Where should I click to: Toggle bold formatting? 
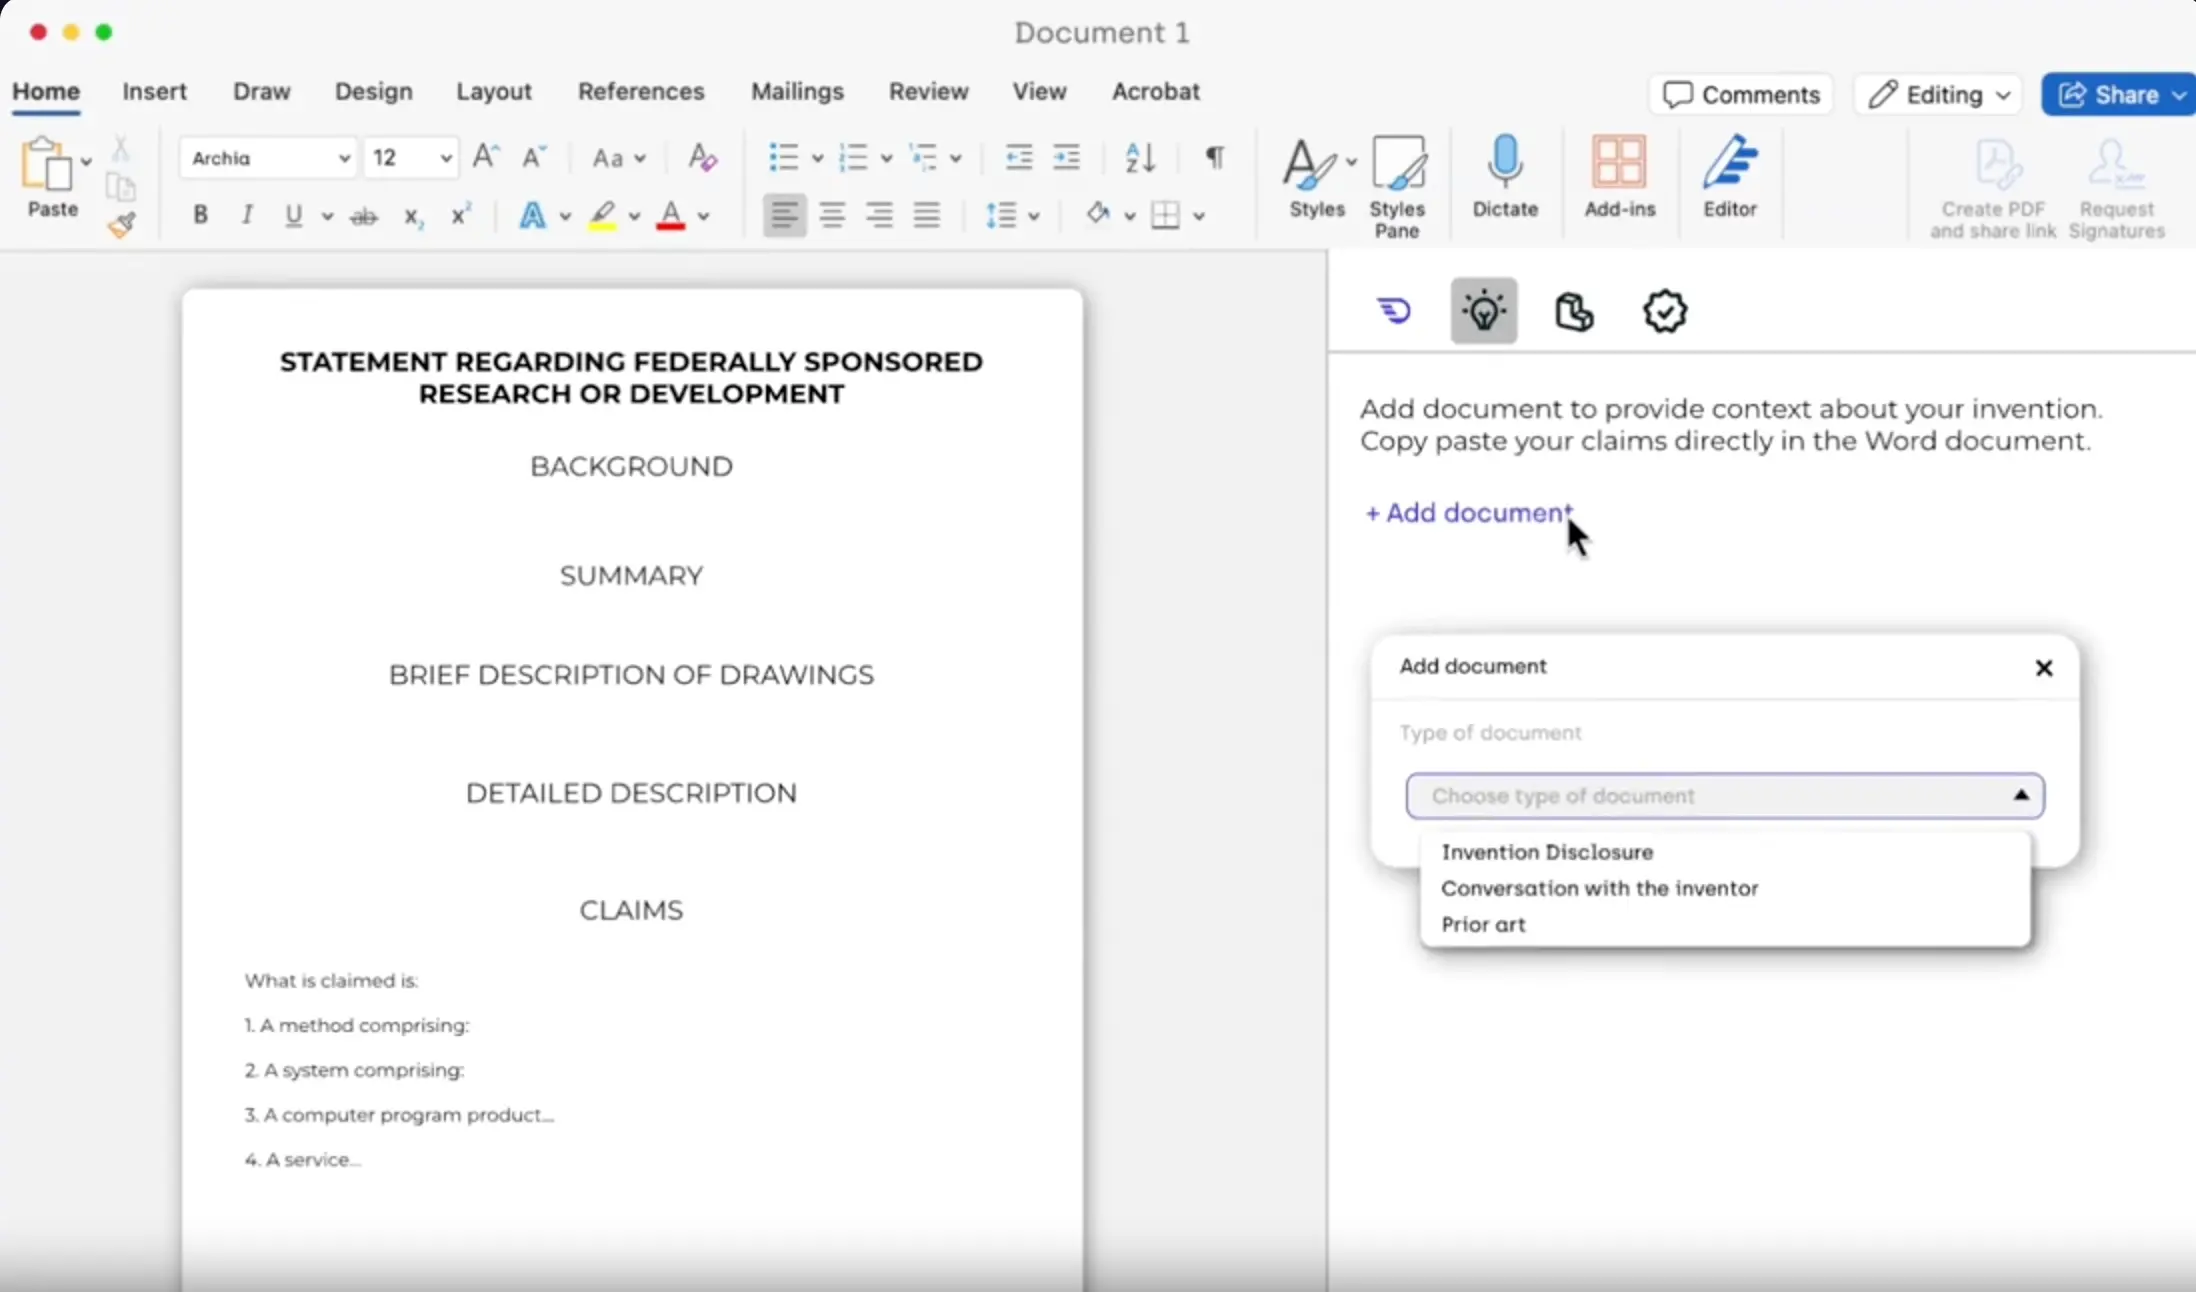click(x=200, y=215)
